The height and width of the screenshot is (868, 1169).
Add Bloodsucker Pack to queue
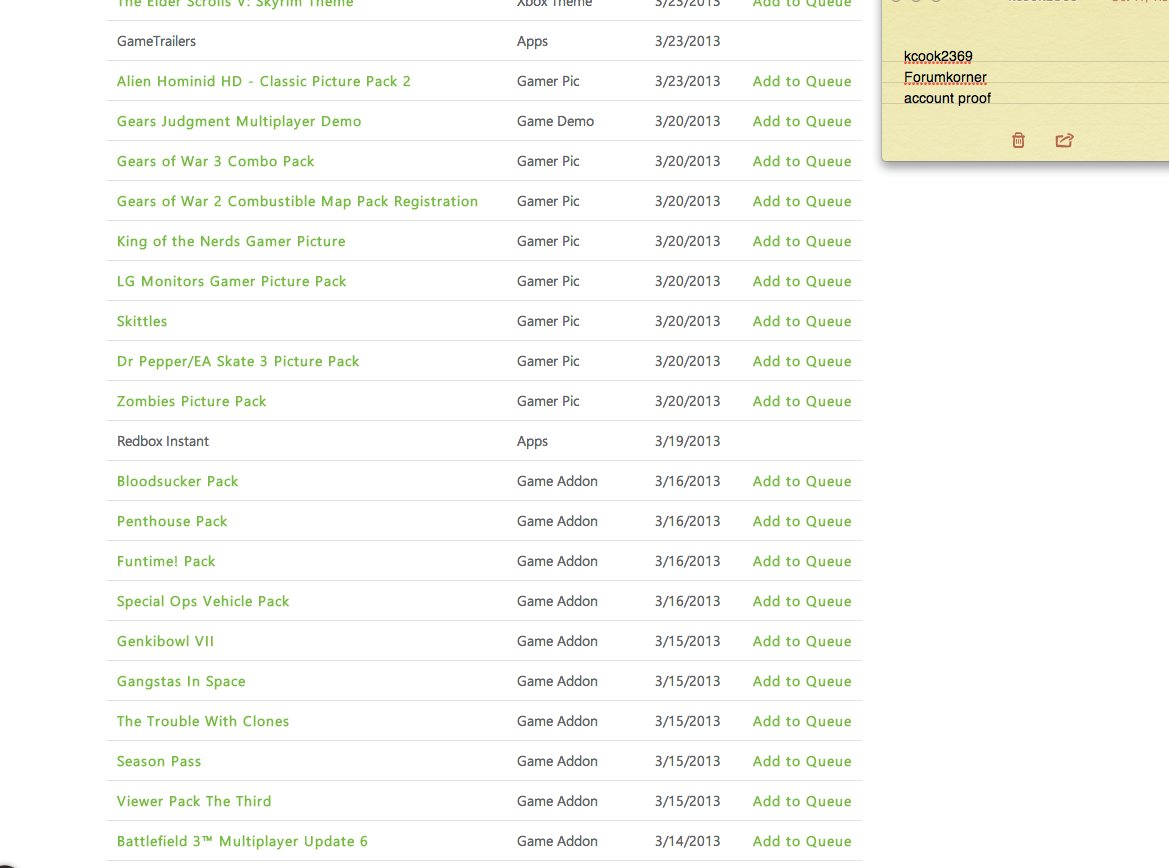(802, 482)
